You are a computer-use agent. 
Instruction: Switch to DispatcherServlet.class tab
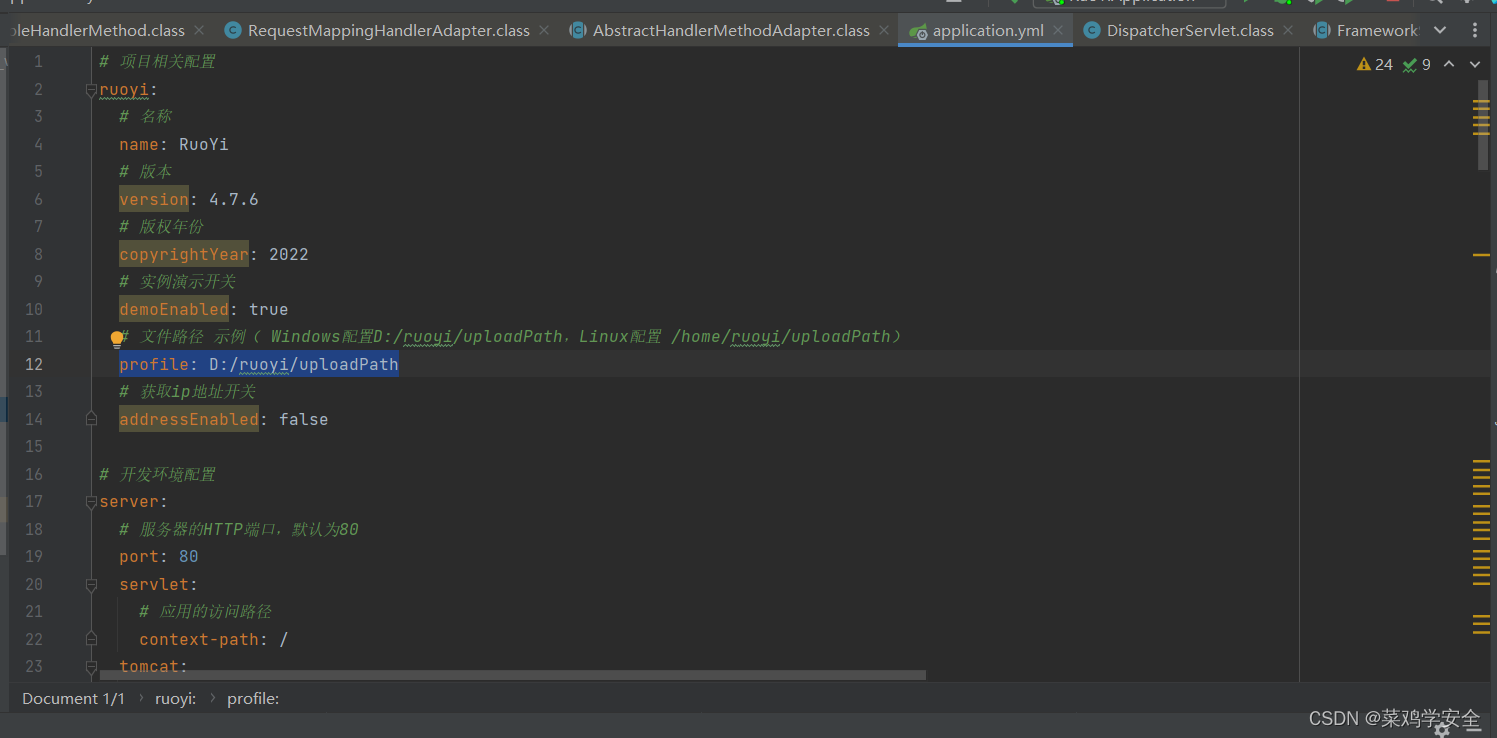(1189, 30)
